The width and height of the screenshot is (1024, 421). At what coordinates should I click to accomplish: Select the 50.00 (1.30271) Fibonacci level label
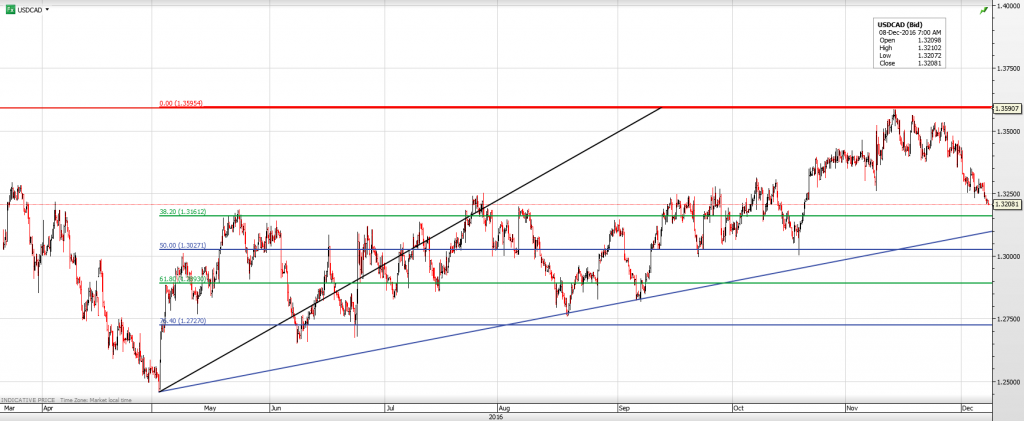tap(183, 245)
